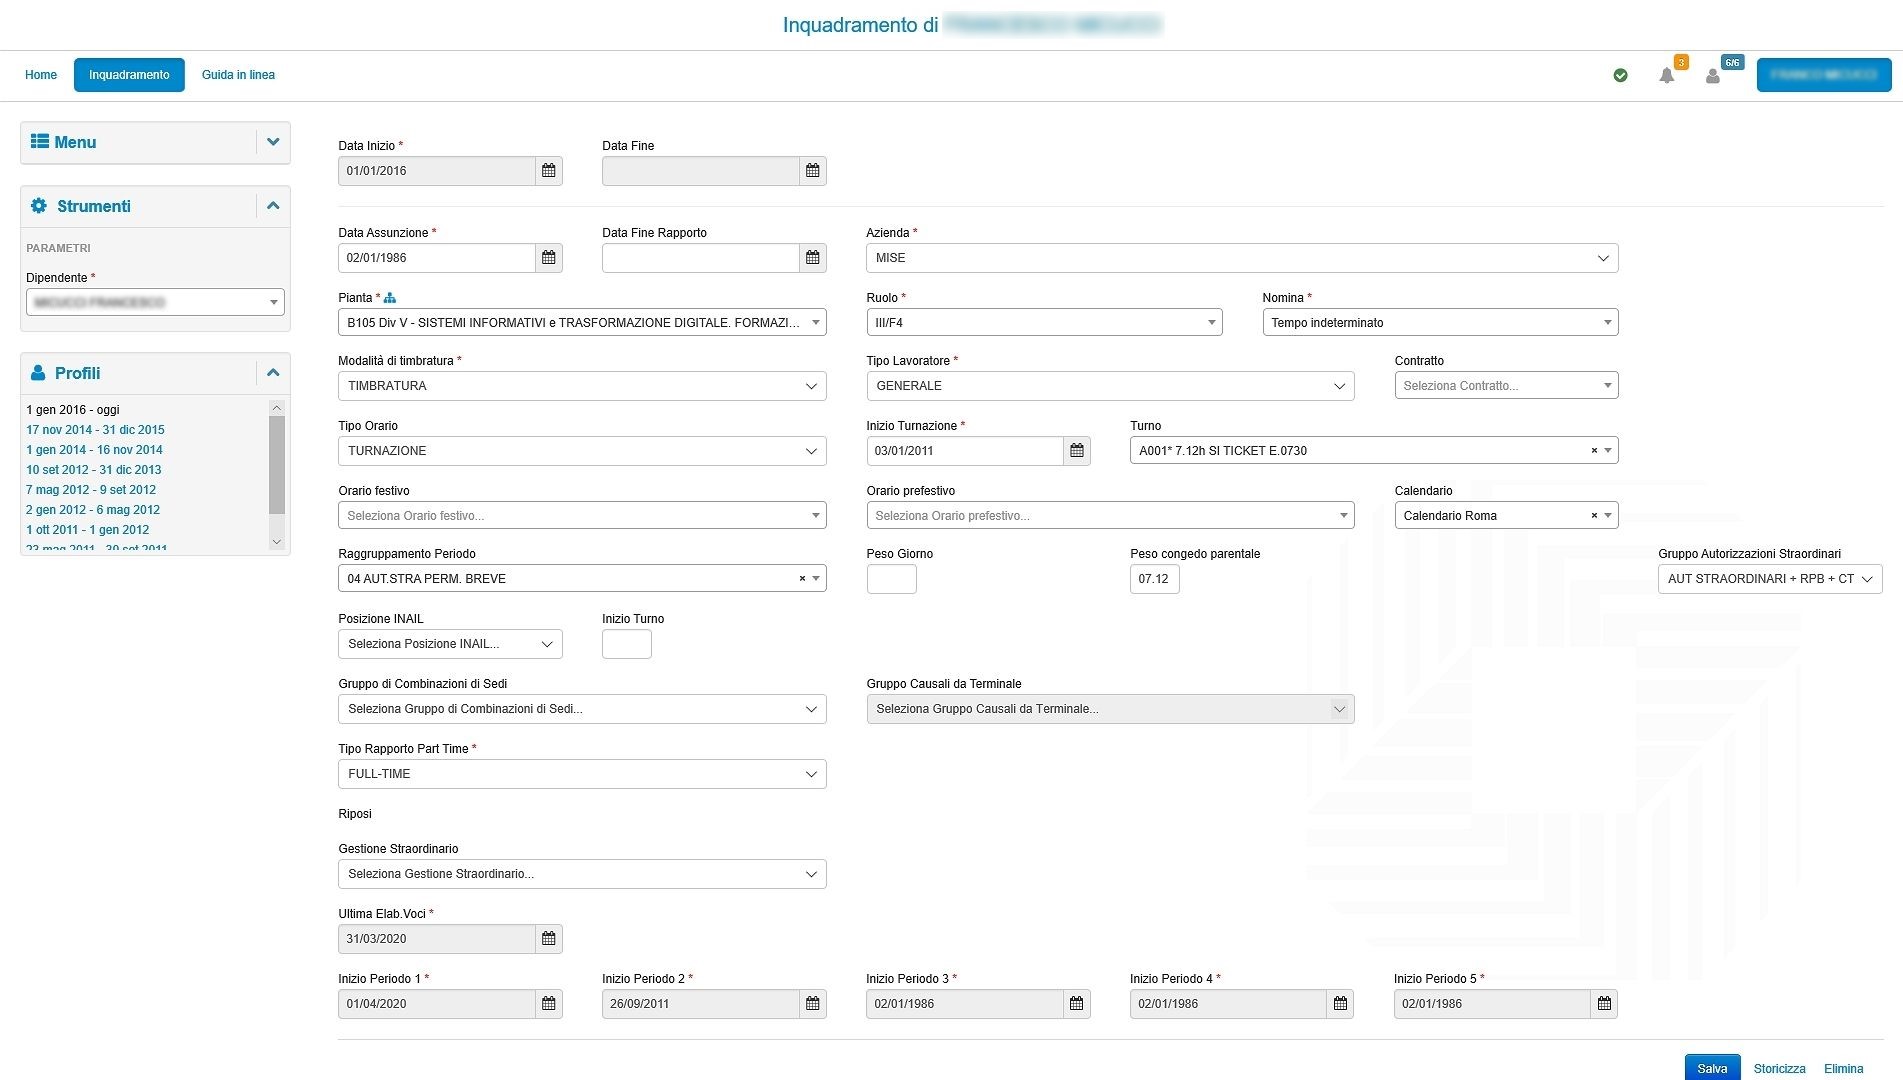Open calendar picker for Inizio Periodo 3
The width and height of the screenshot is (1903, 1080).
click(x=1077, y=1004)
